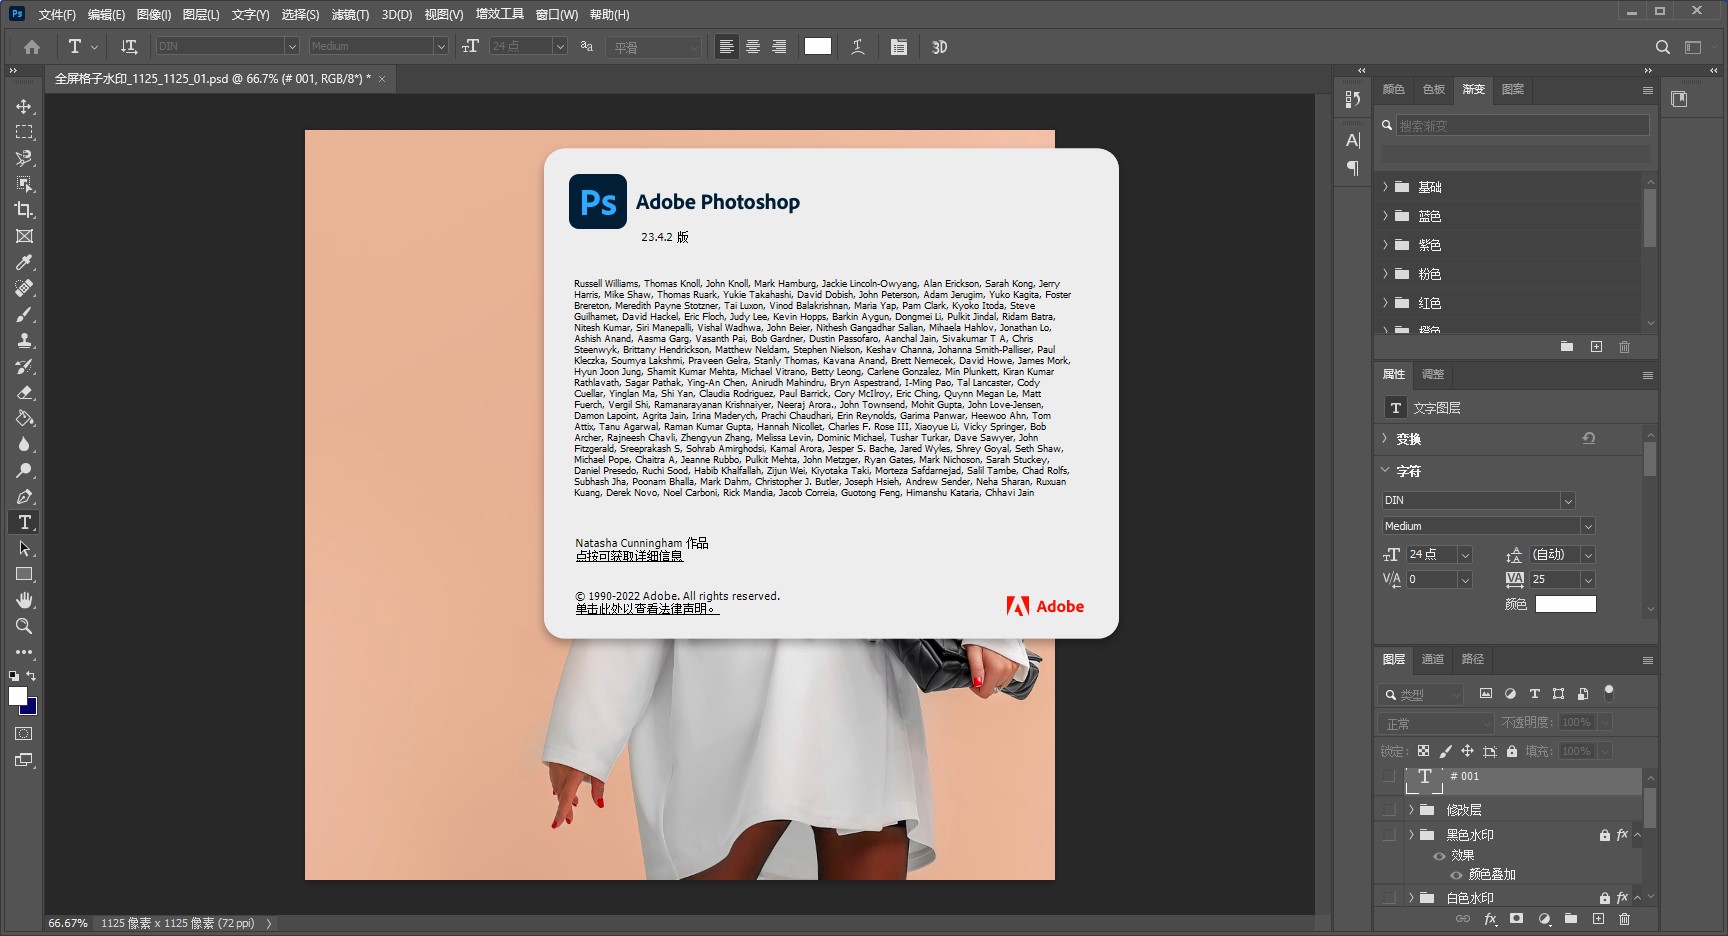This screenshot has height=936, width=1728.
Task: Click the text color swatch in Character panel
Action: [1565, 603]
